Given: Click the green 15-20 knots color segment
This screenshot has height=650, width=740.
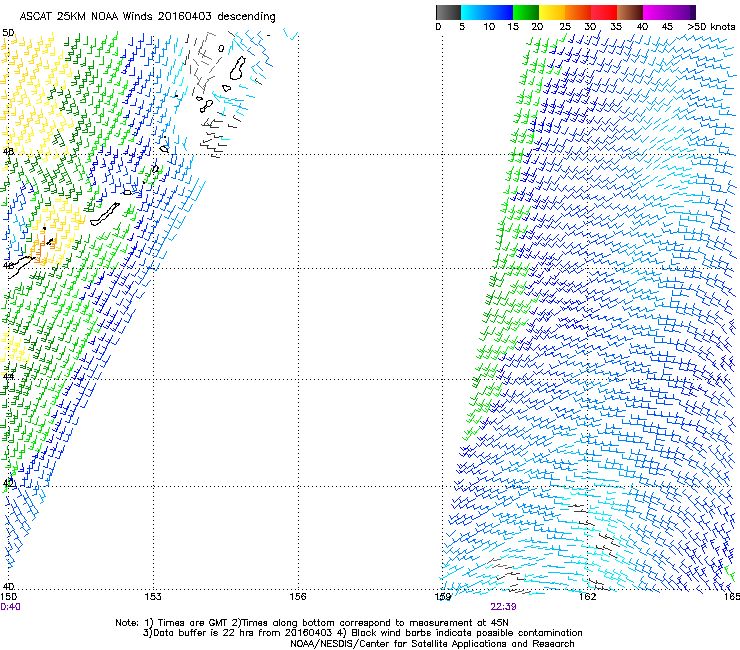Looking at the screenshot, I should [x=526, y=12].
